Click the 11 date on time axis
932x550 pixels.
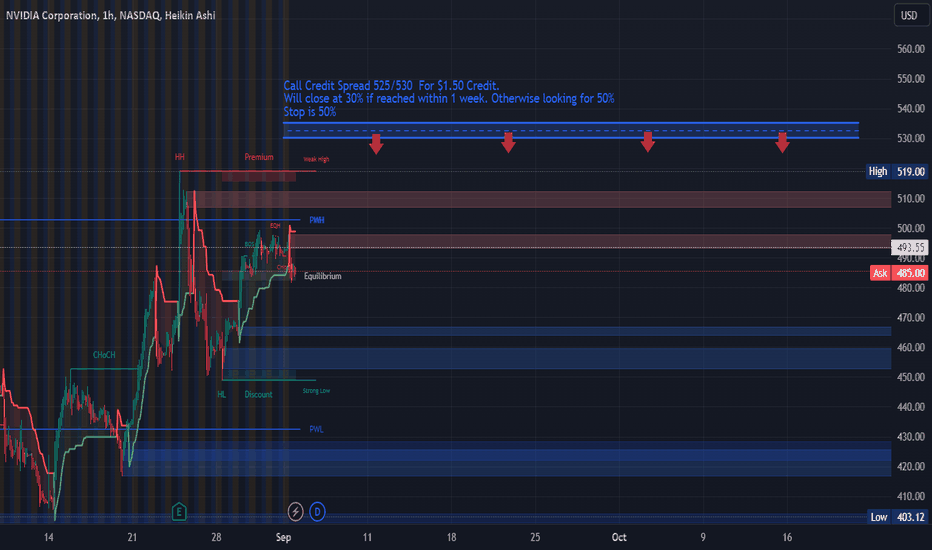[367, 537]
